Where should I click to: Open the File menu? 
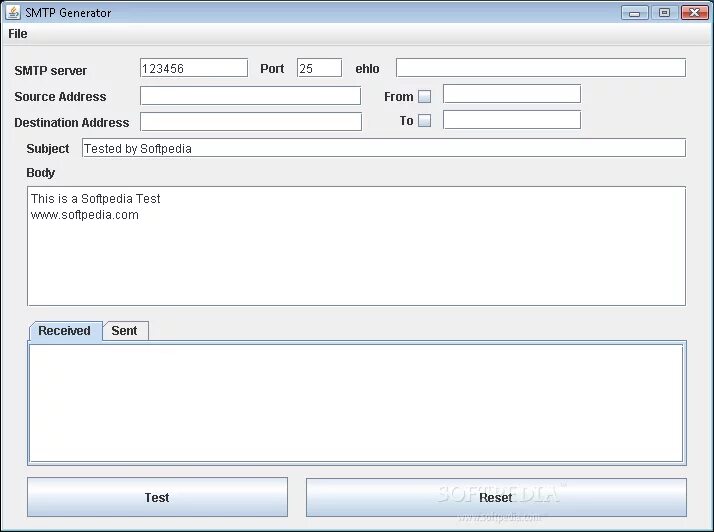pos(18,34)
